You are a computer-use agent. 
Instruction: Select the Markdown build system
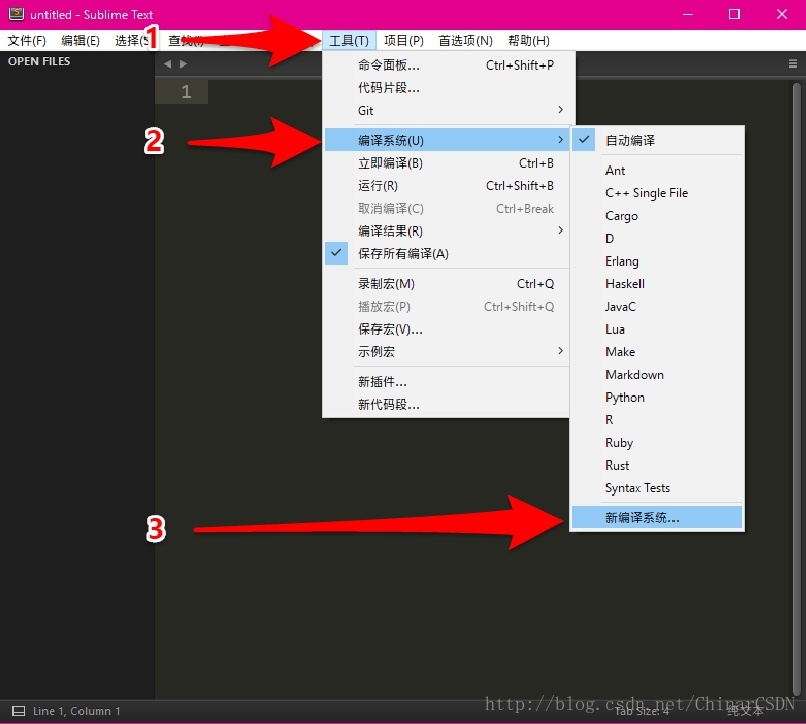point(657,374)
